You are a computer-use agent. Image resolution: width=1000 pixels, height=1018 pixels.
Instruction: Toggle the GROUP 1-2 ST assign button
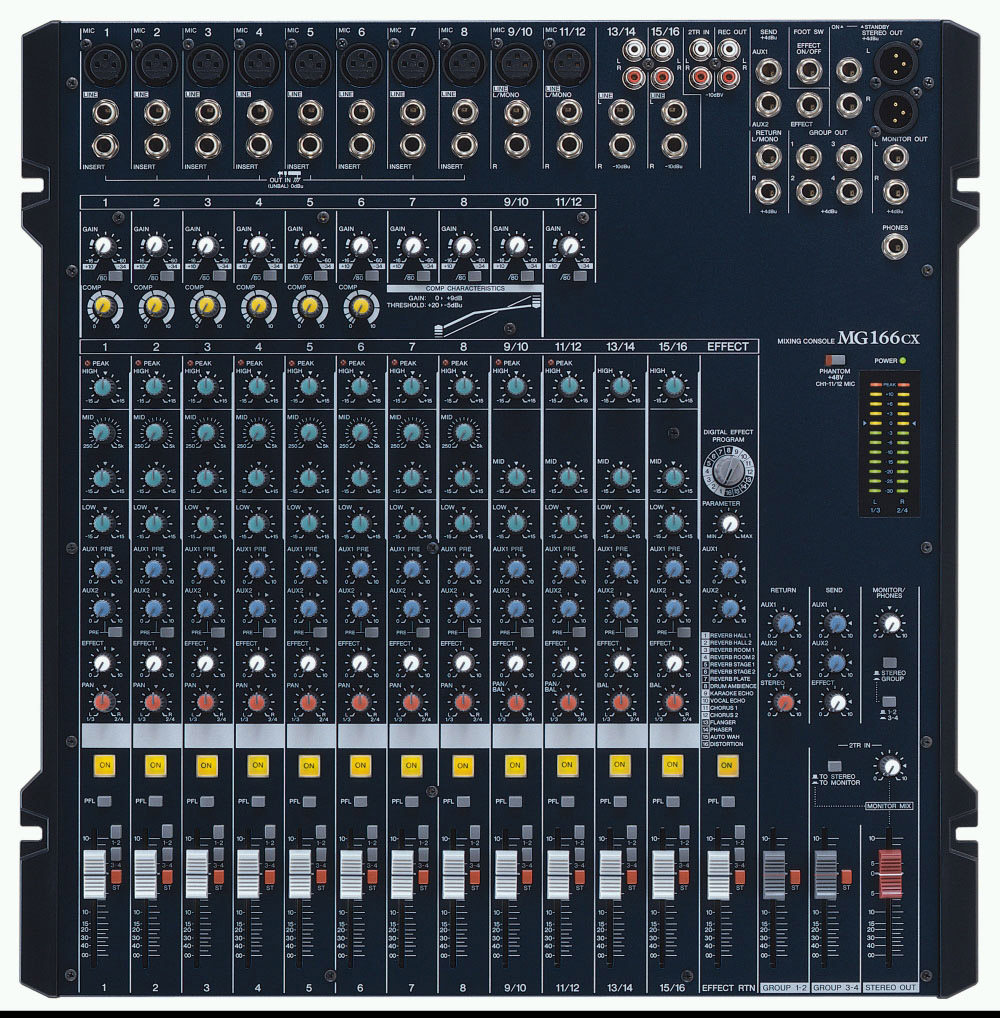(x=795, y=877)
